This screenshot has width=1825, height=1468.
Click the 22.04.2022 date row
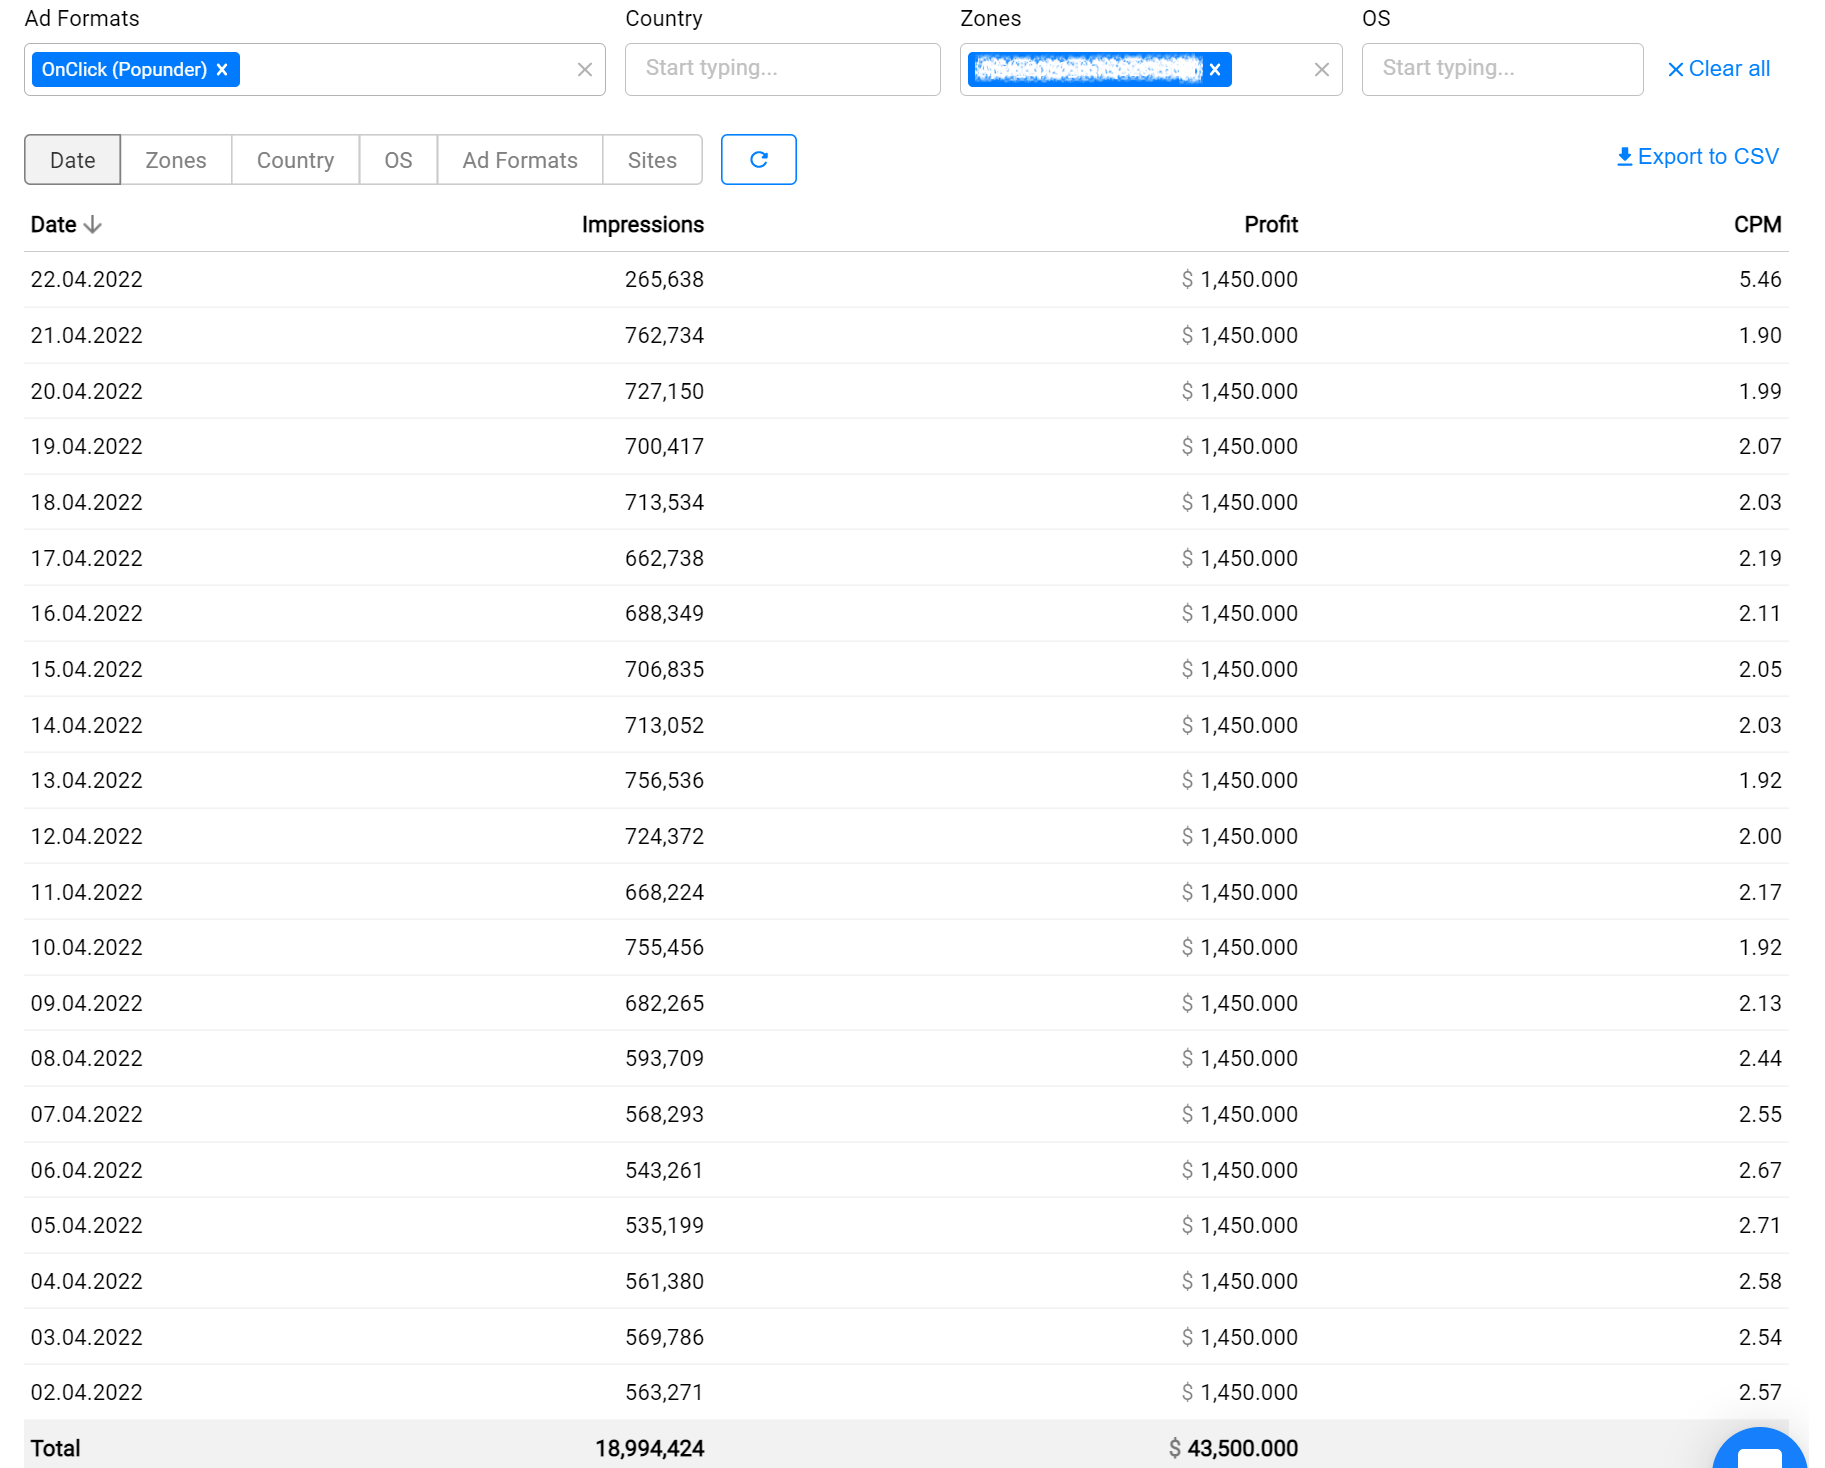coord(87,280)
